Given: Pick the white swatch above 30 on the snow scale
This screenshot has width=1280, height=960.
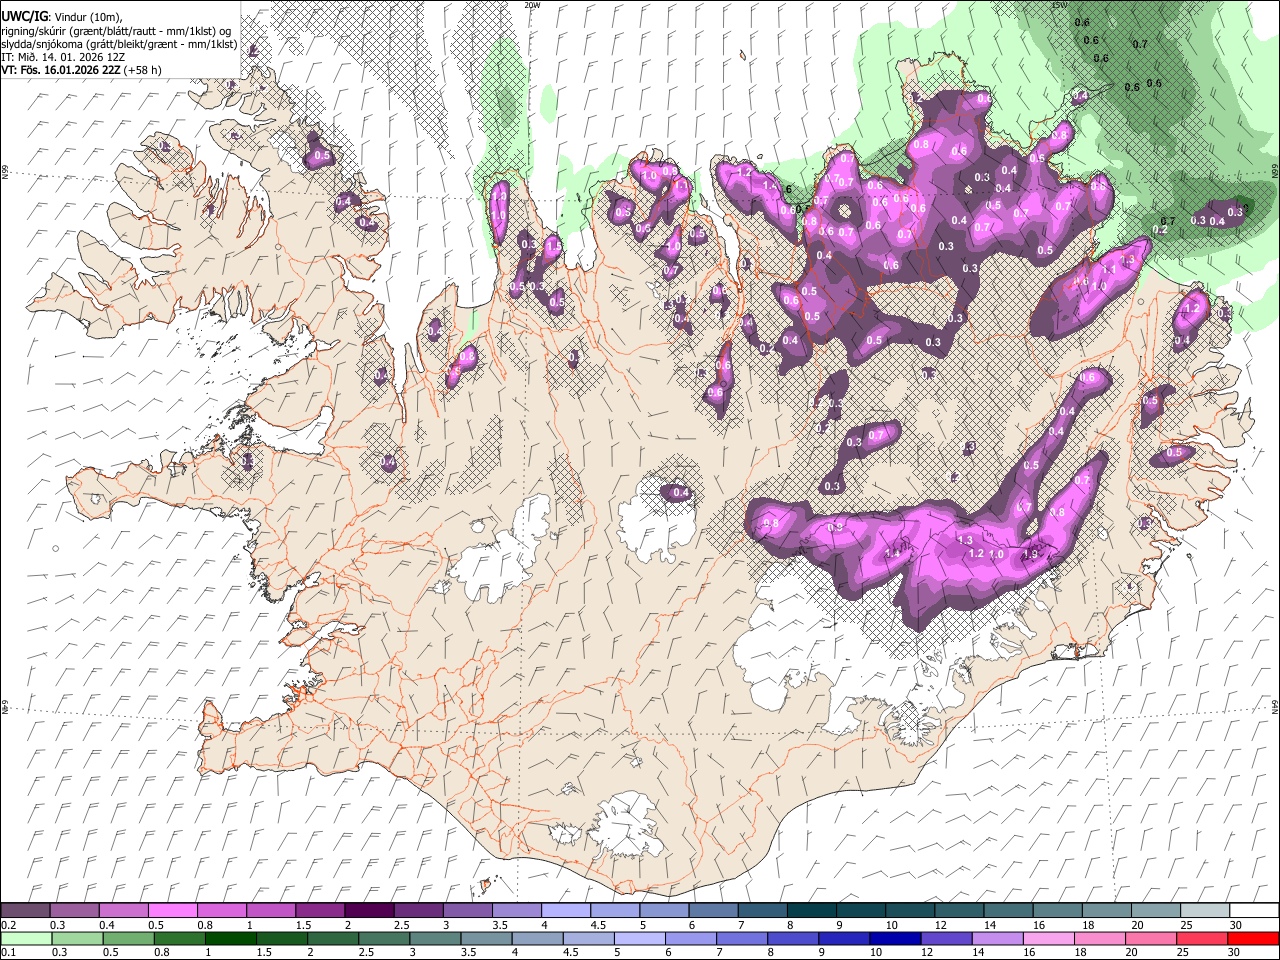Looking at the screenshot, I should (x=1254, y=910).
